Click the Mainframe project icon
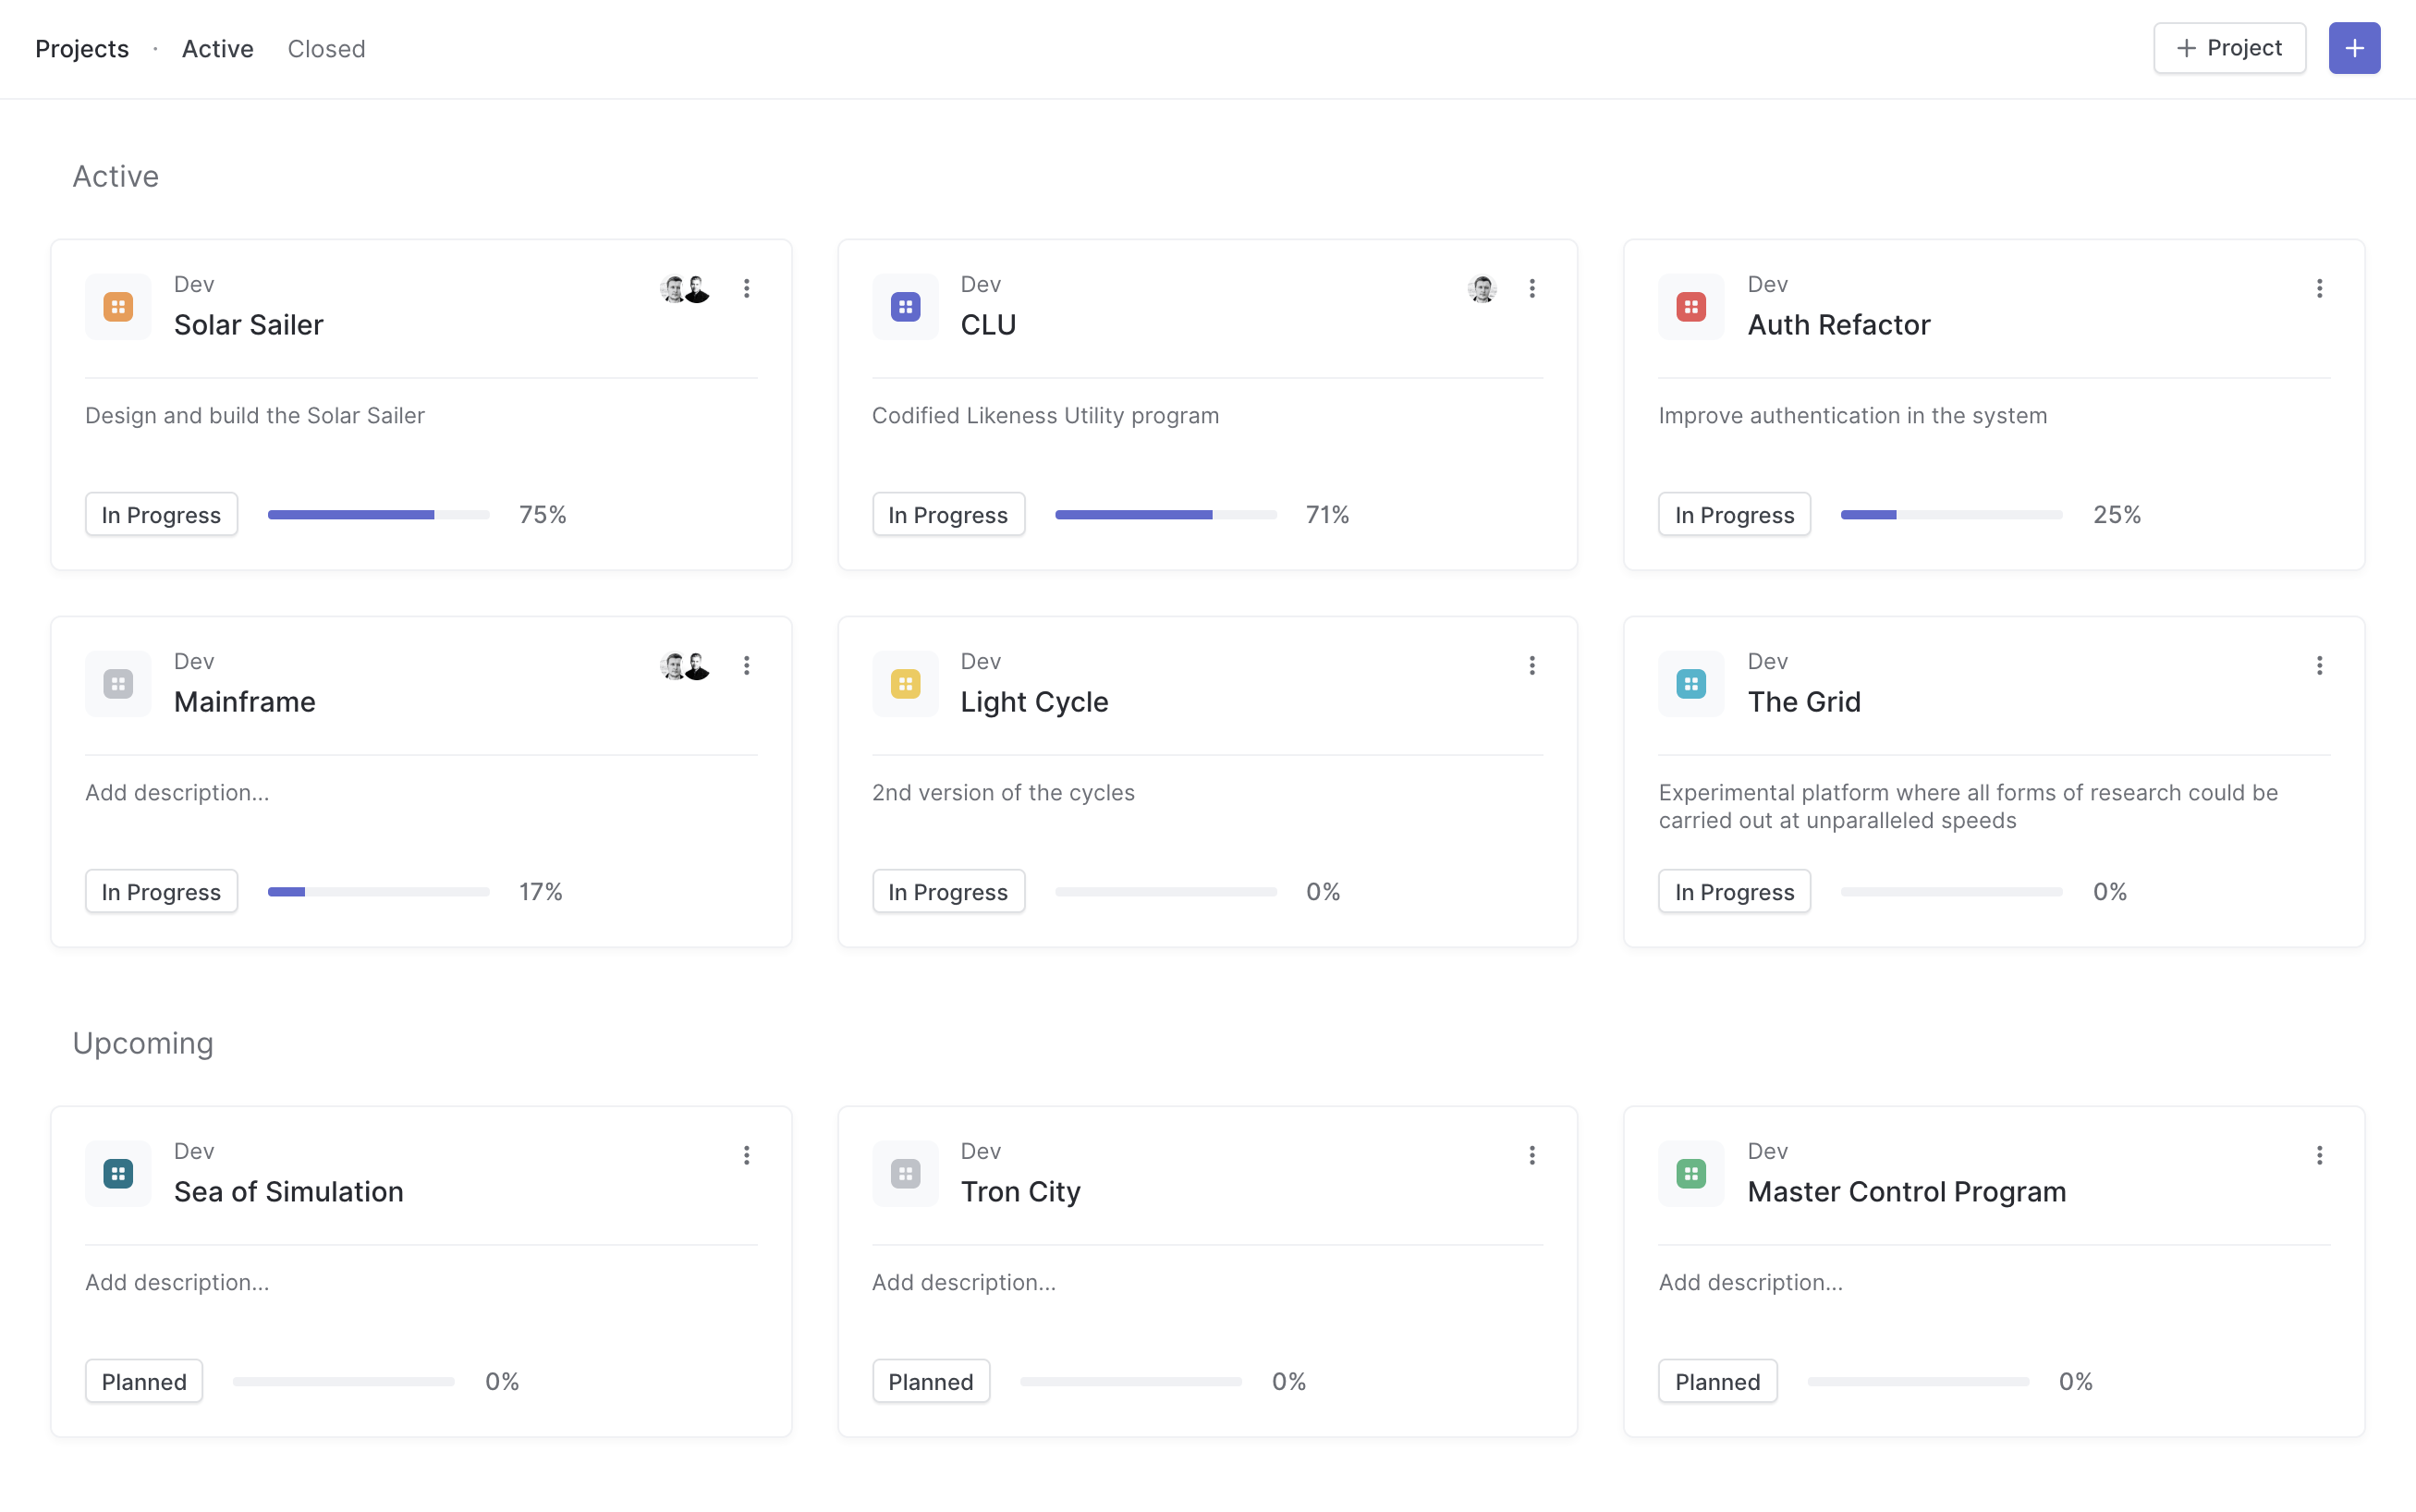 click(117, 684)
